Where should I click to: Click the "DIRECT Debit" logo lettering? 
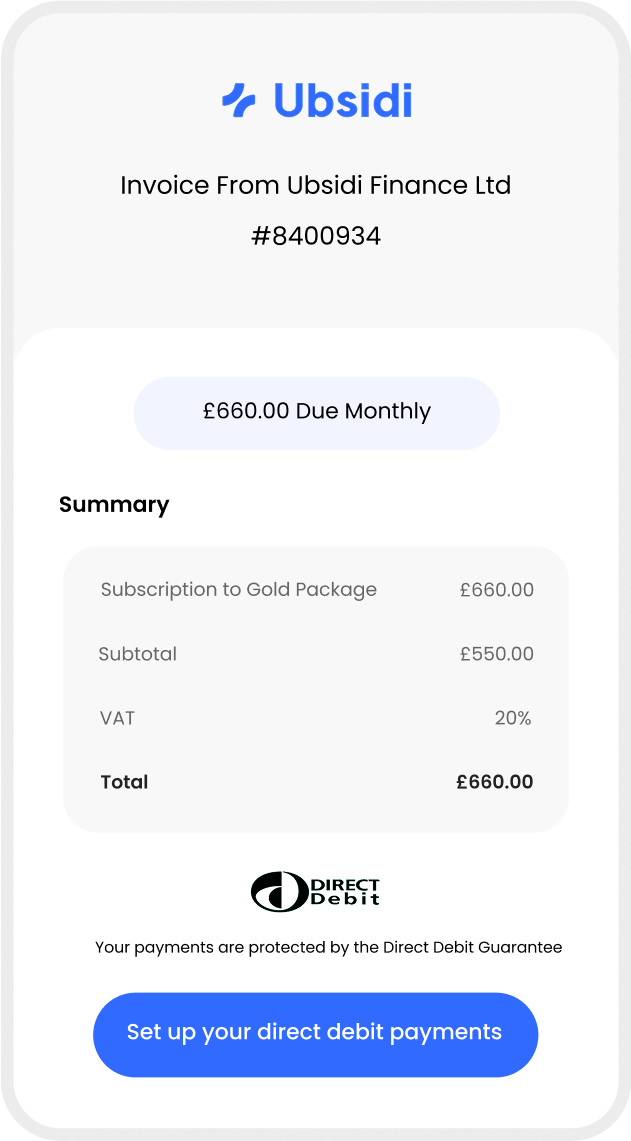click(345, 892)
